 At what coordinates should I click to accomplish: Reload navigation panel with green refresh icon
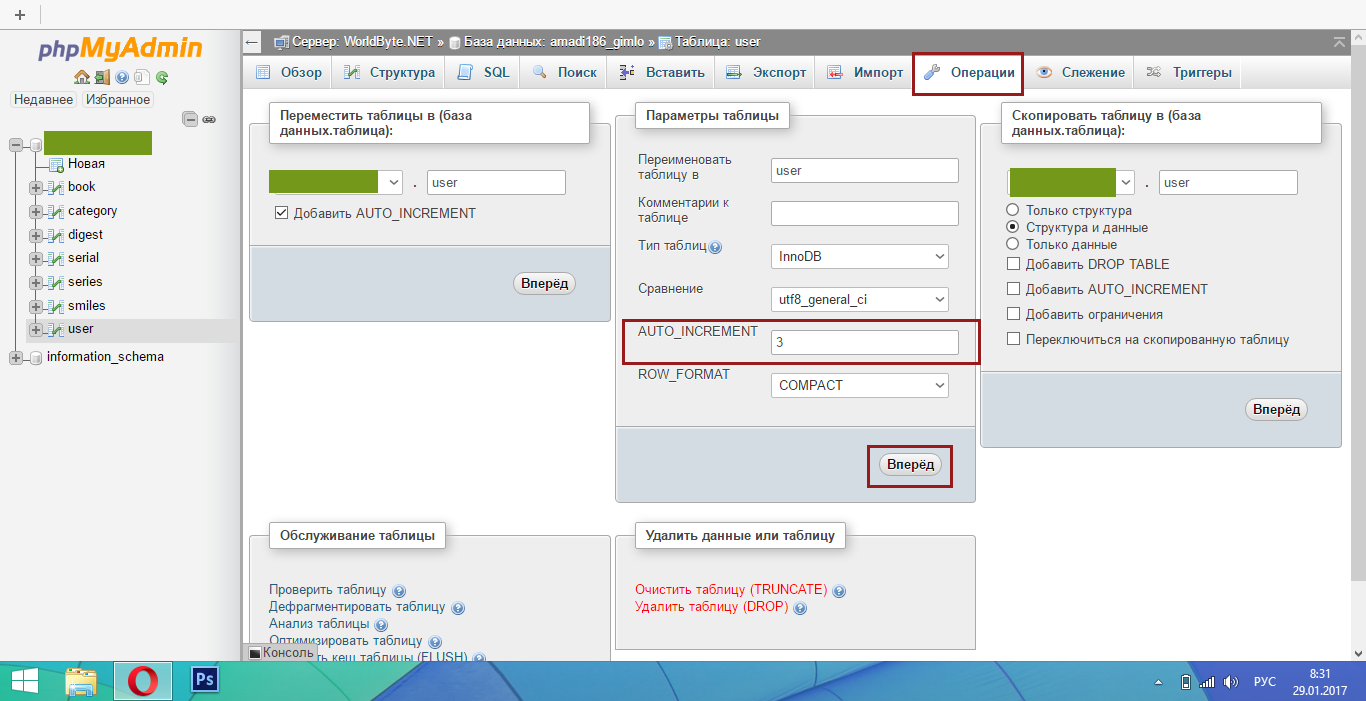(162, 77)
